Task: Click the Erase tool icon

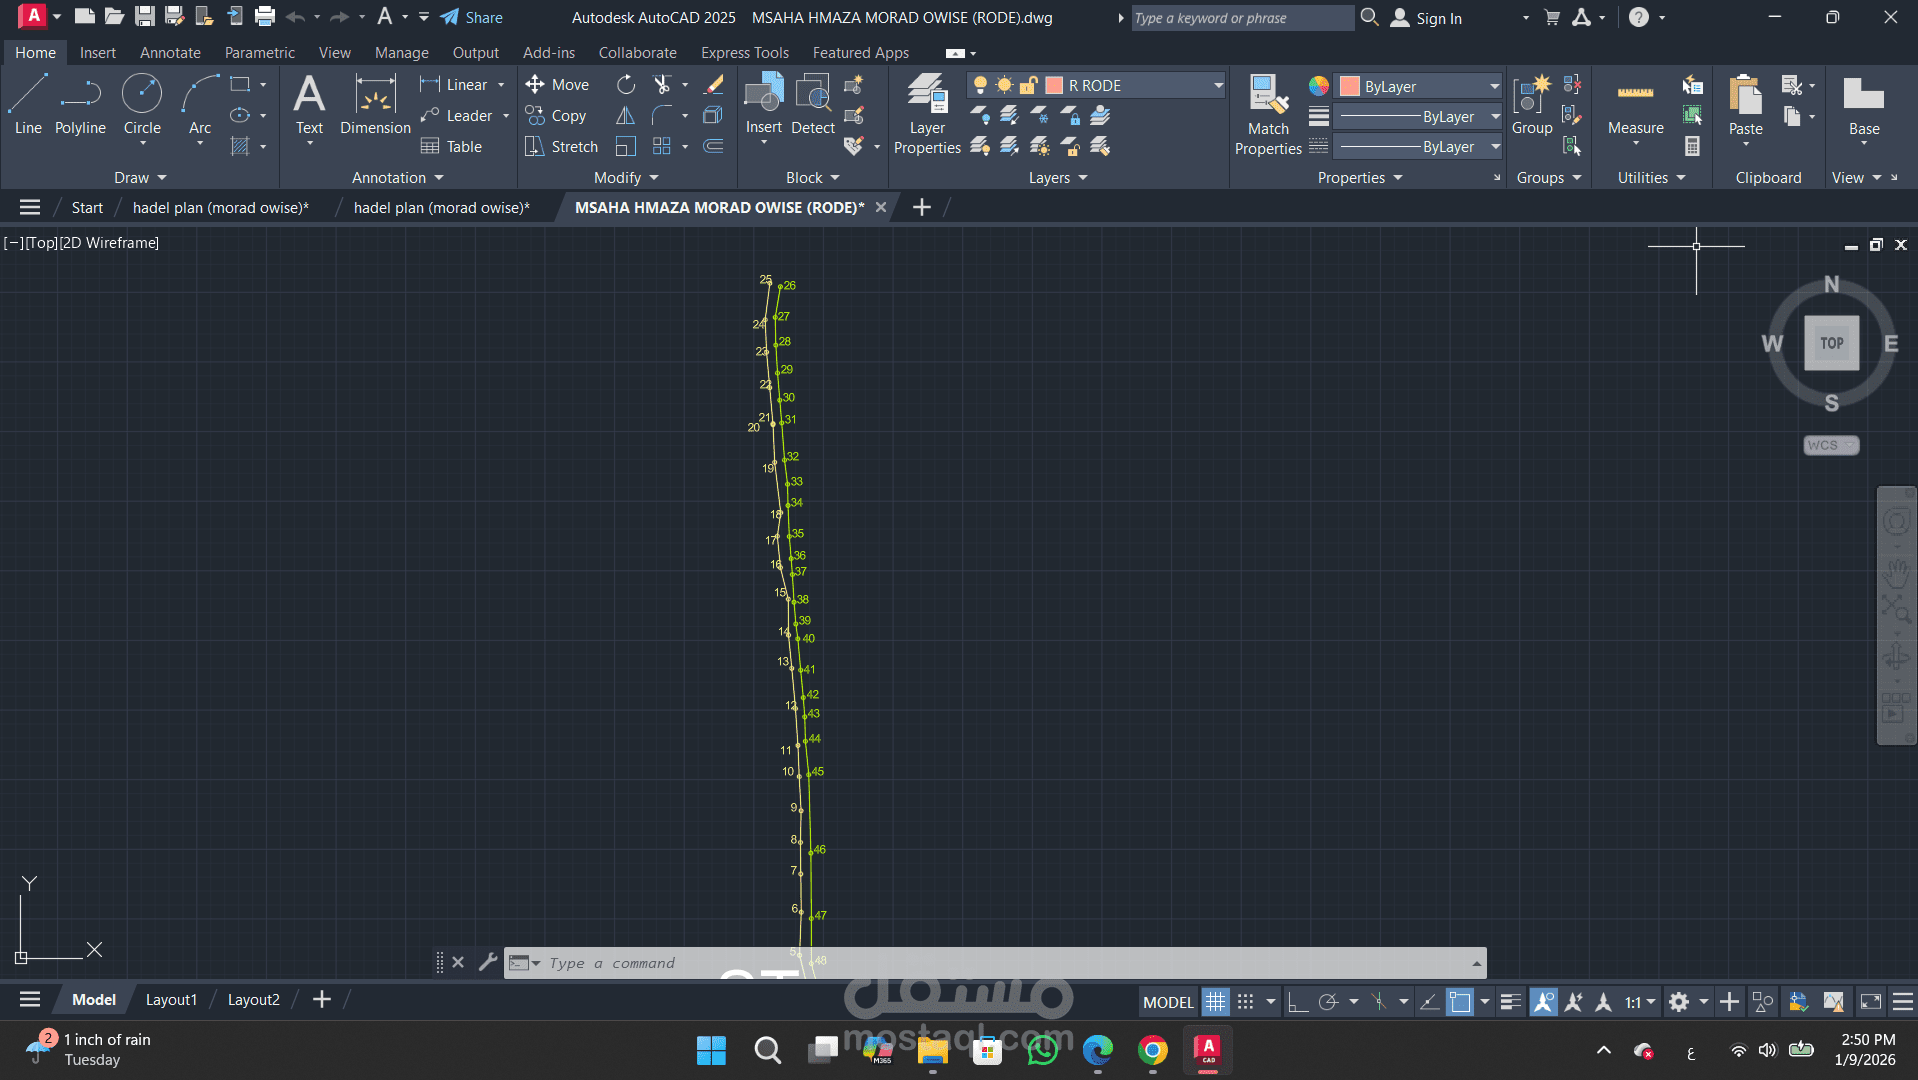Action: (714, 85)
